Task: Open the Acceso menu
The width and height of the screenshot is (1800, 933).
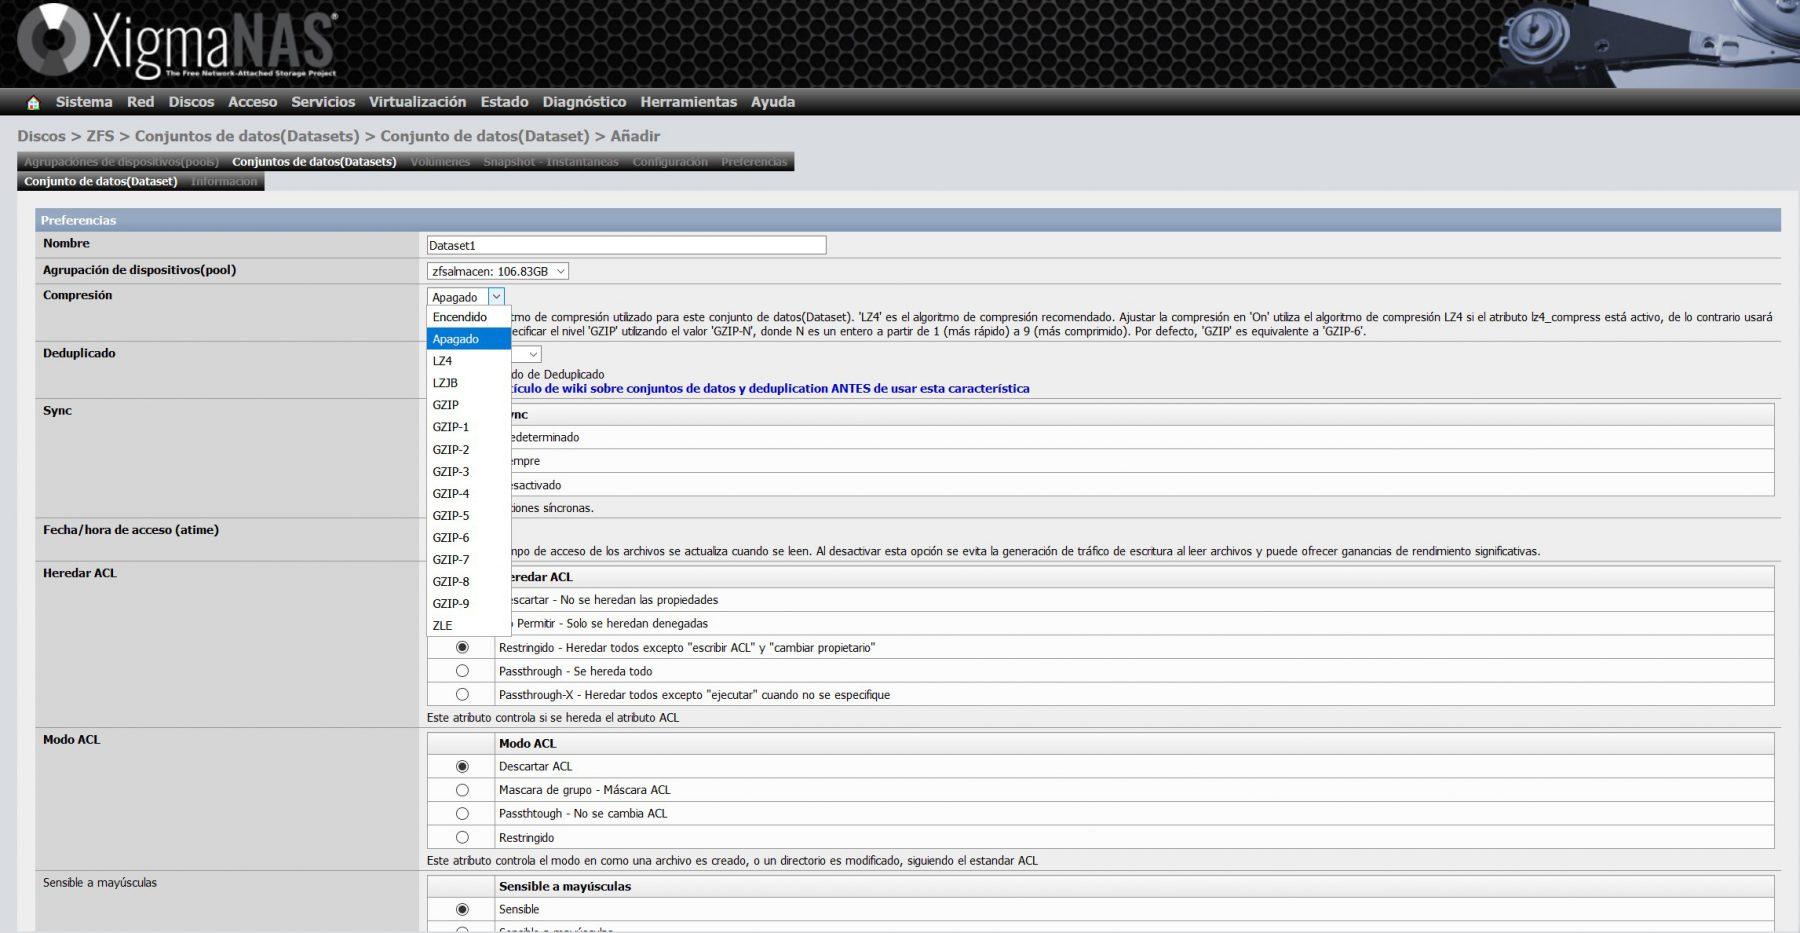Action: [x=252, y=102]
